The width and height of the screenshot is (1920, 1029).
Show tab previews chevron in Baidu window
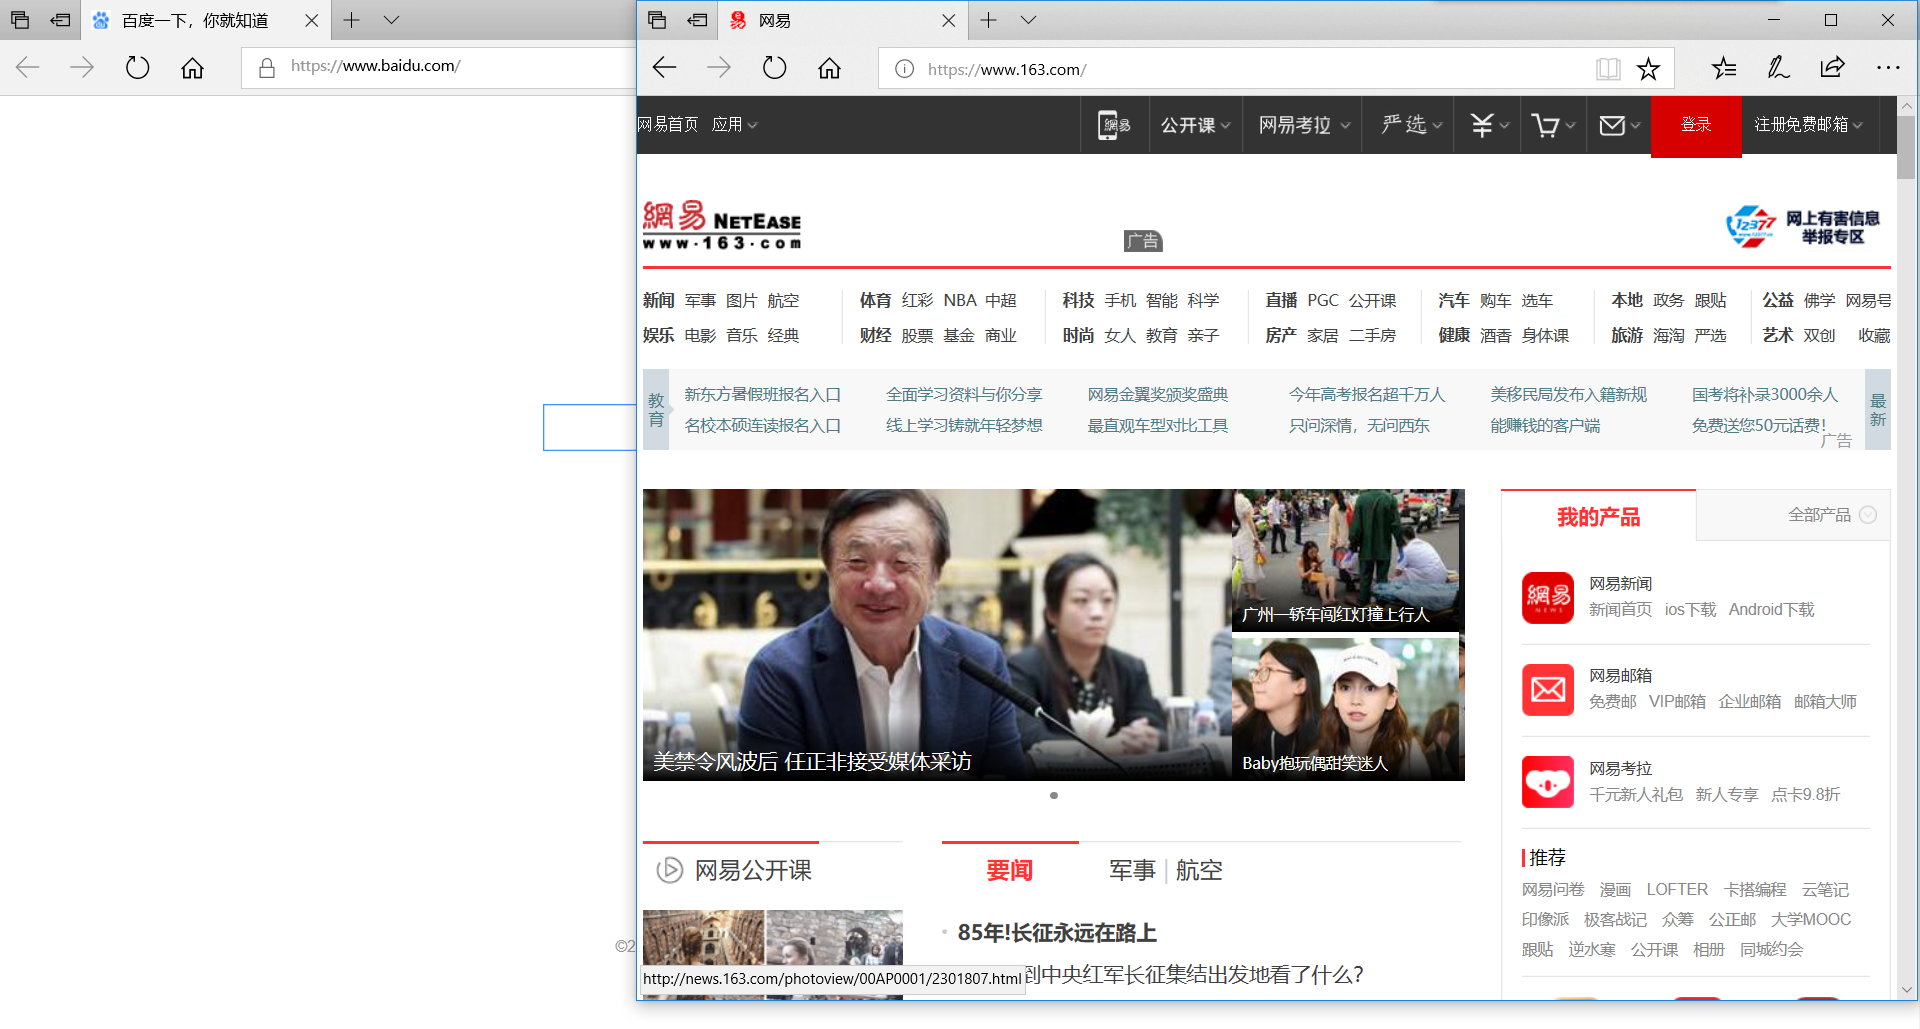click(391, 20)
